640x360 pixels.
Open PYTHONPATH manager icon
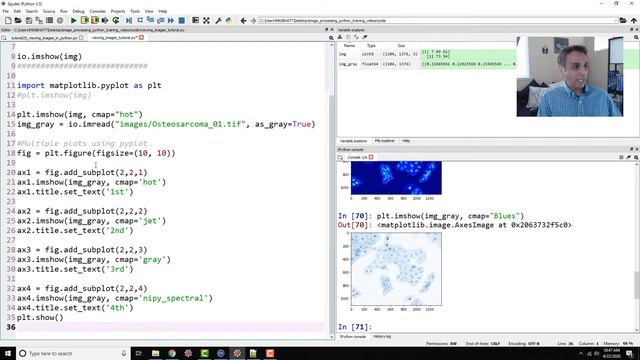[x=229, y=20]
